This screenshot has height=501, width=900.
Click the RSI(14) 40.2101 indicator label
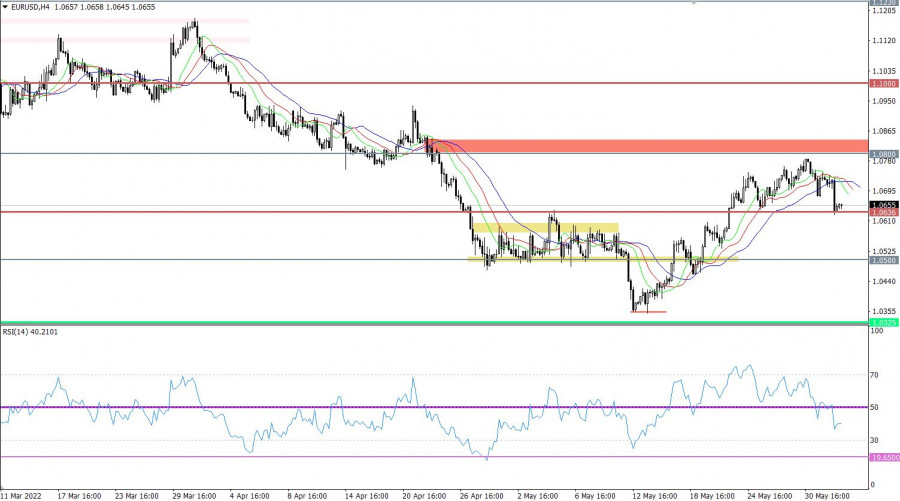(30, 332)
